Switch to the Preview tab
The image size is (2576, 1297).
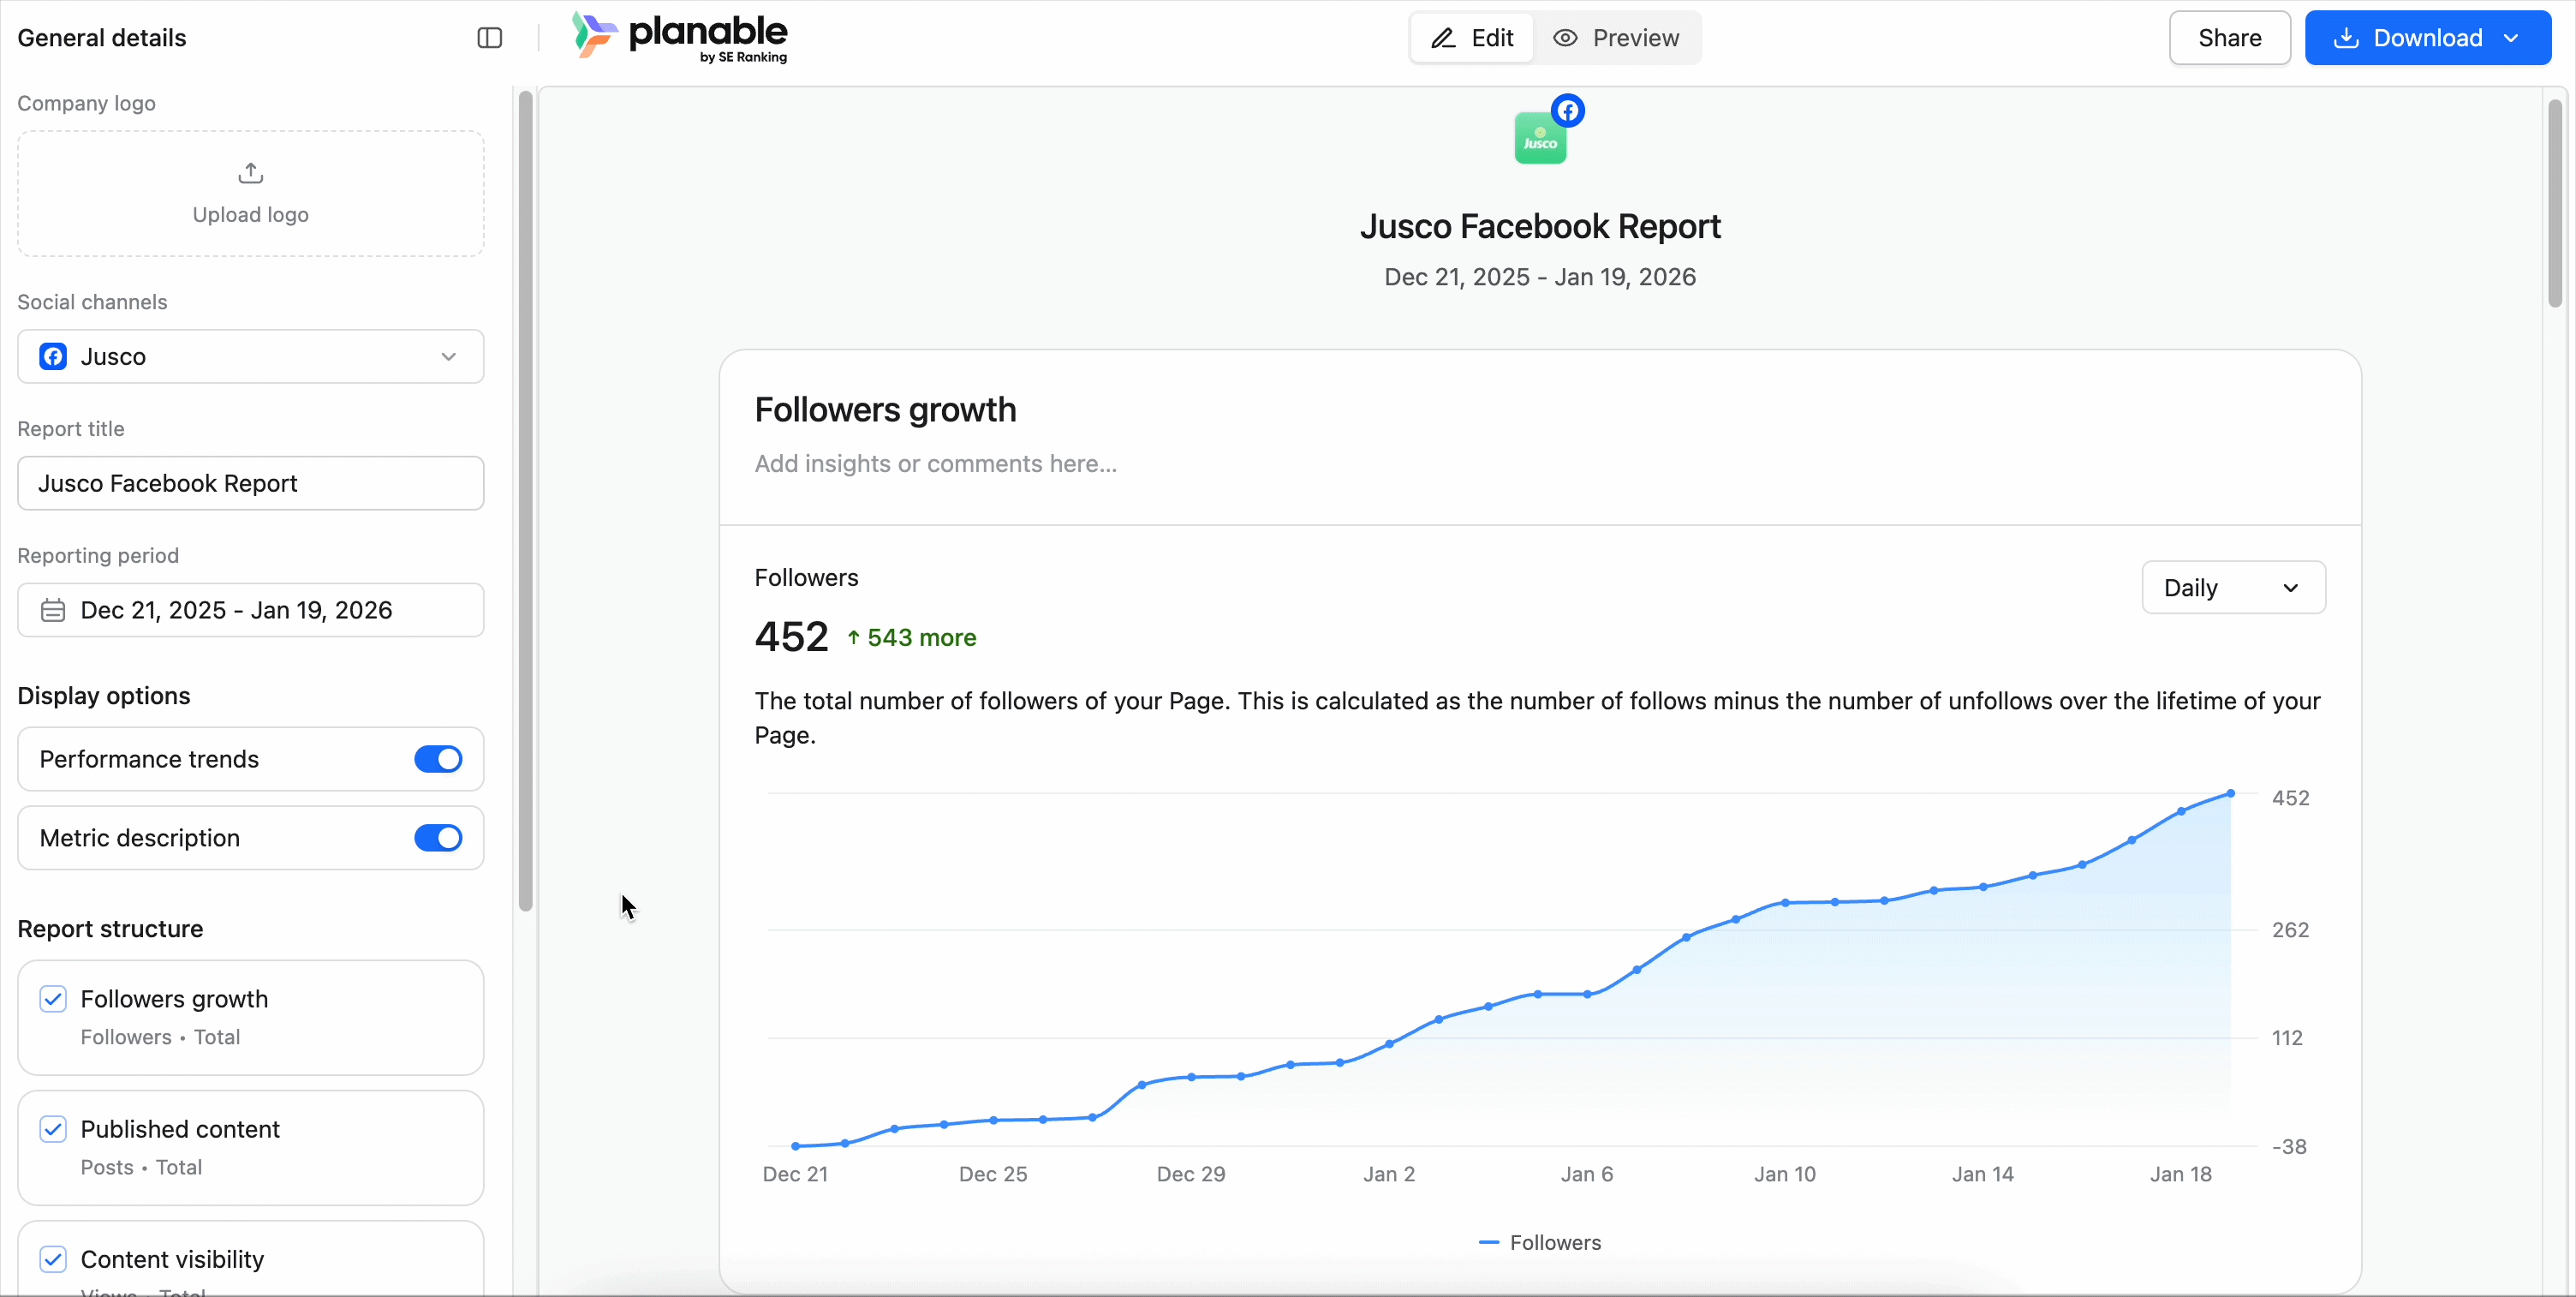pyautogui.click(x=1616, y=38)
